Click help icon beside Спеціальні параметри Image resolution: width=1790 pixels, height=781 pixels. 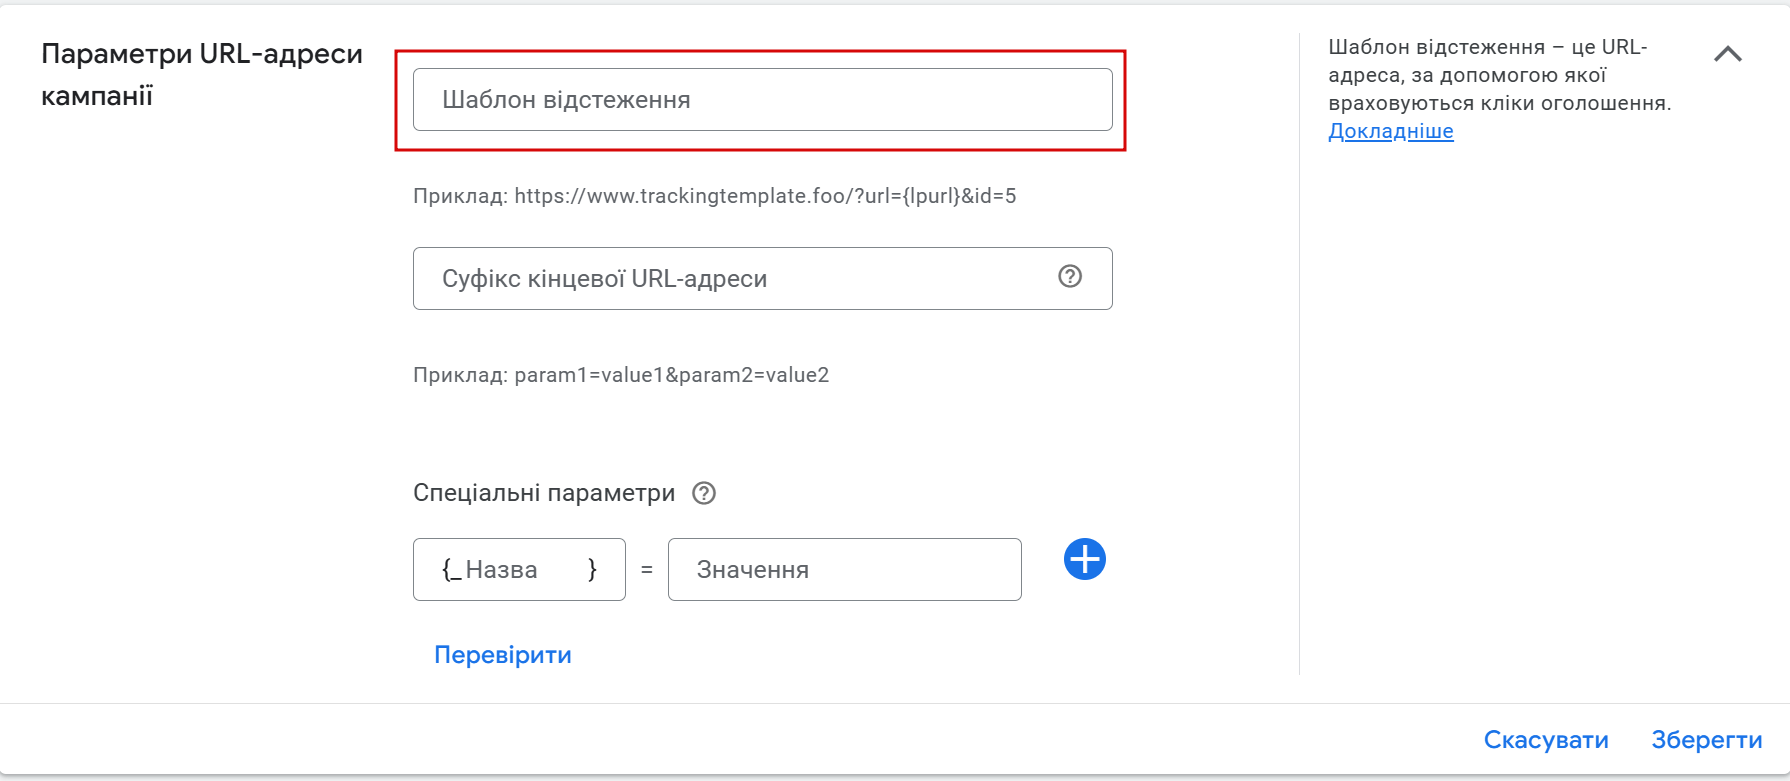pos(704,493)
